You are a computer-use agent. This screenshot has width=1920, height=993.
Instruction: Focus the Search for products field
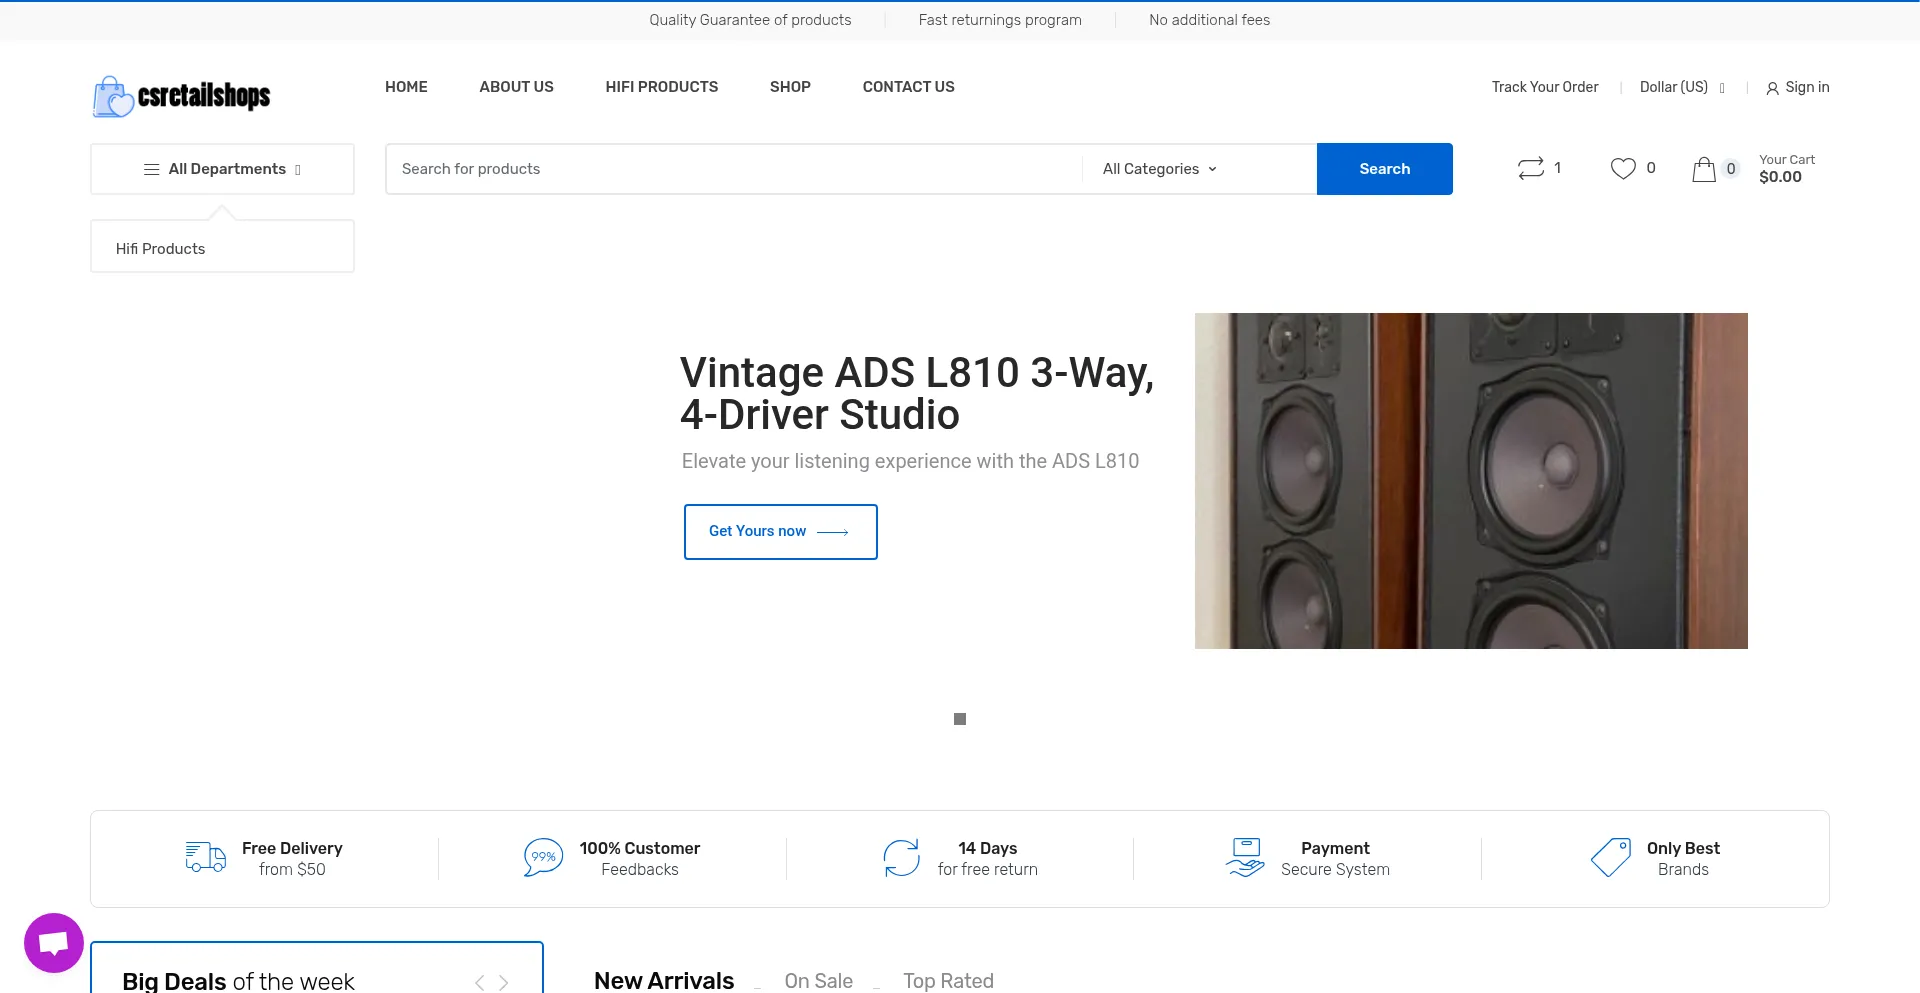735,169
